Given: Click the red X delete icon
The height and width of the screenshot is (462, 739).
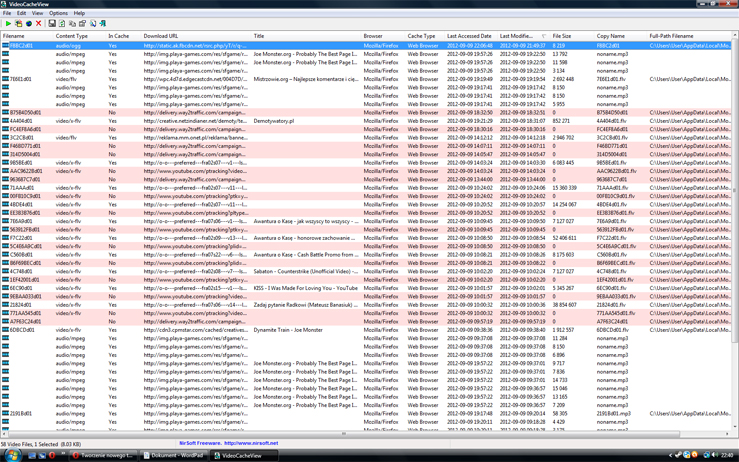Looking at the screenshot, I should click(39, 23).
